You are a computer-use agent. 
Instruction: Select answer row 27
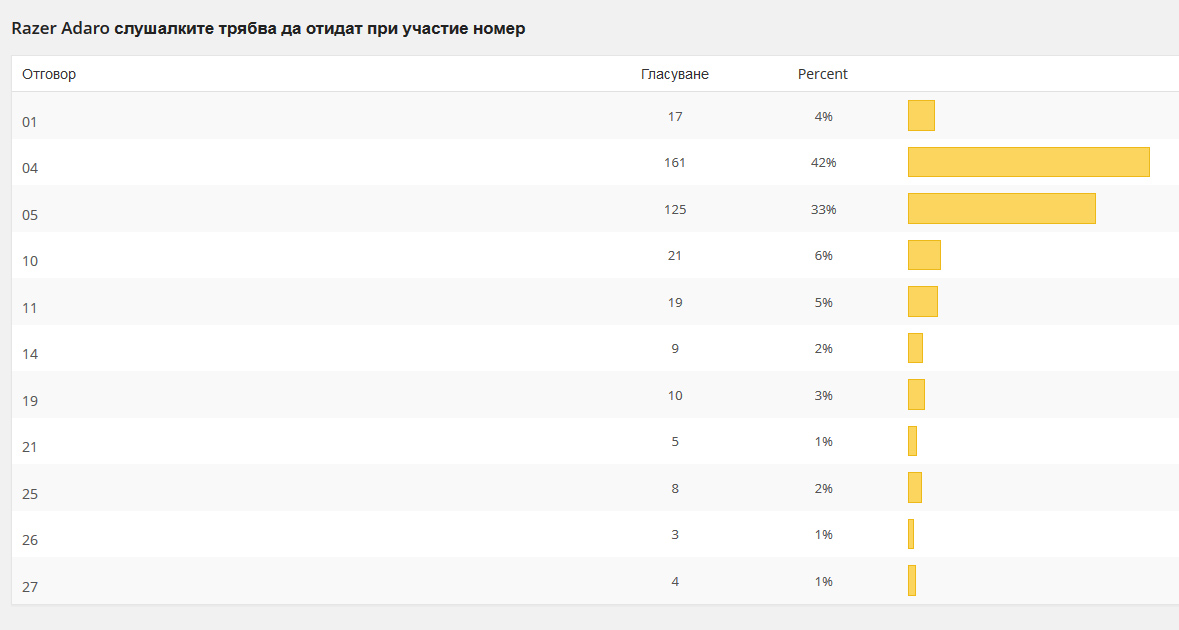point(30,587)
